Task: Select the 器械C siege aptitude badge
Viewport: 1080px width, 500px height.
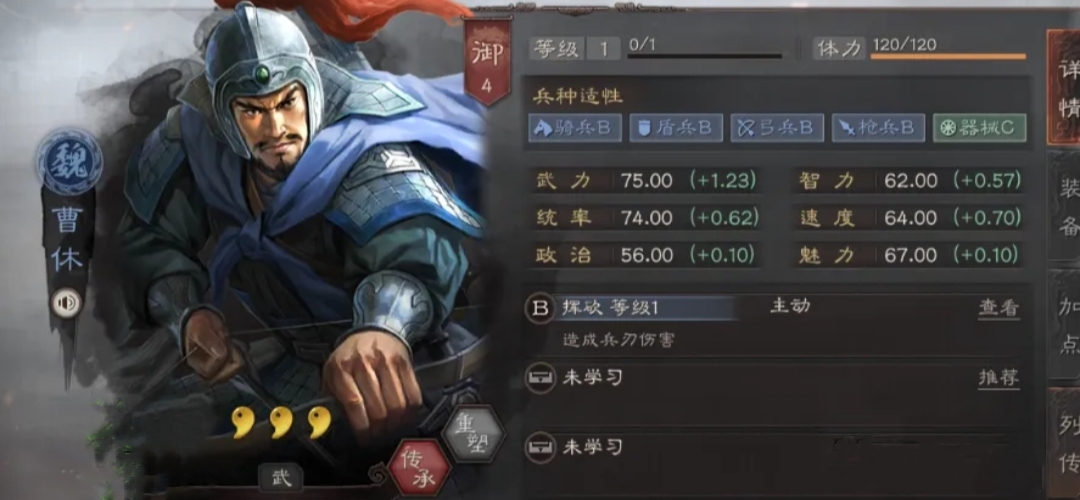Action: tap(979, 128)
